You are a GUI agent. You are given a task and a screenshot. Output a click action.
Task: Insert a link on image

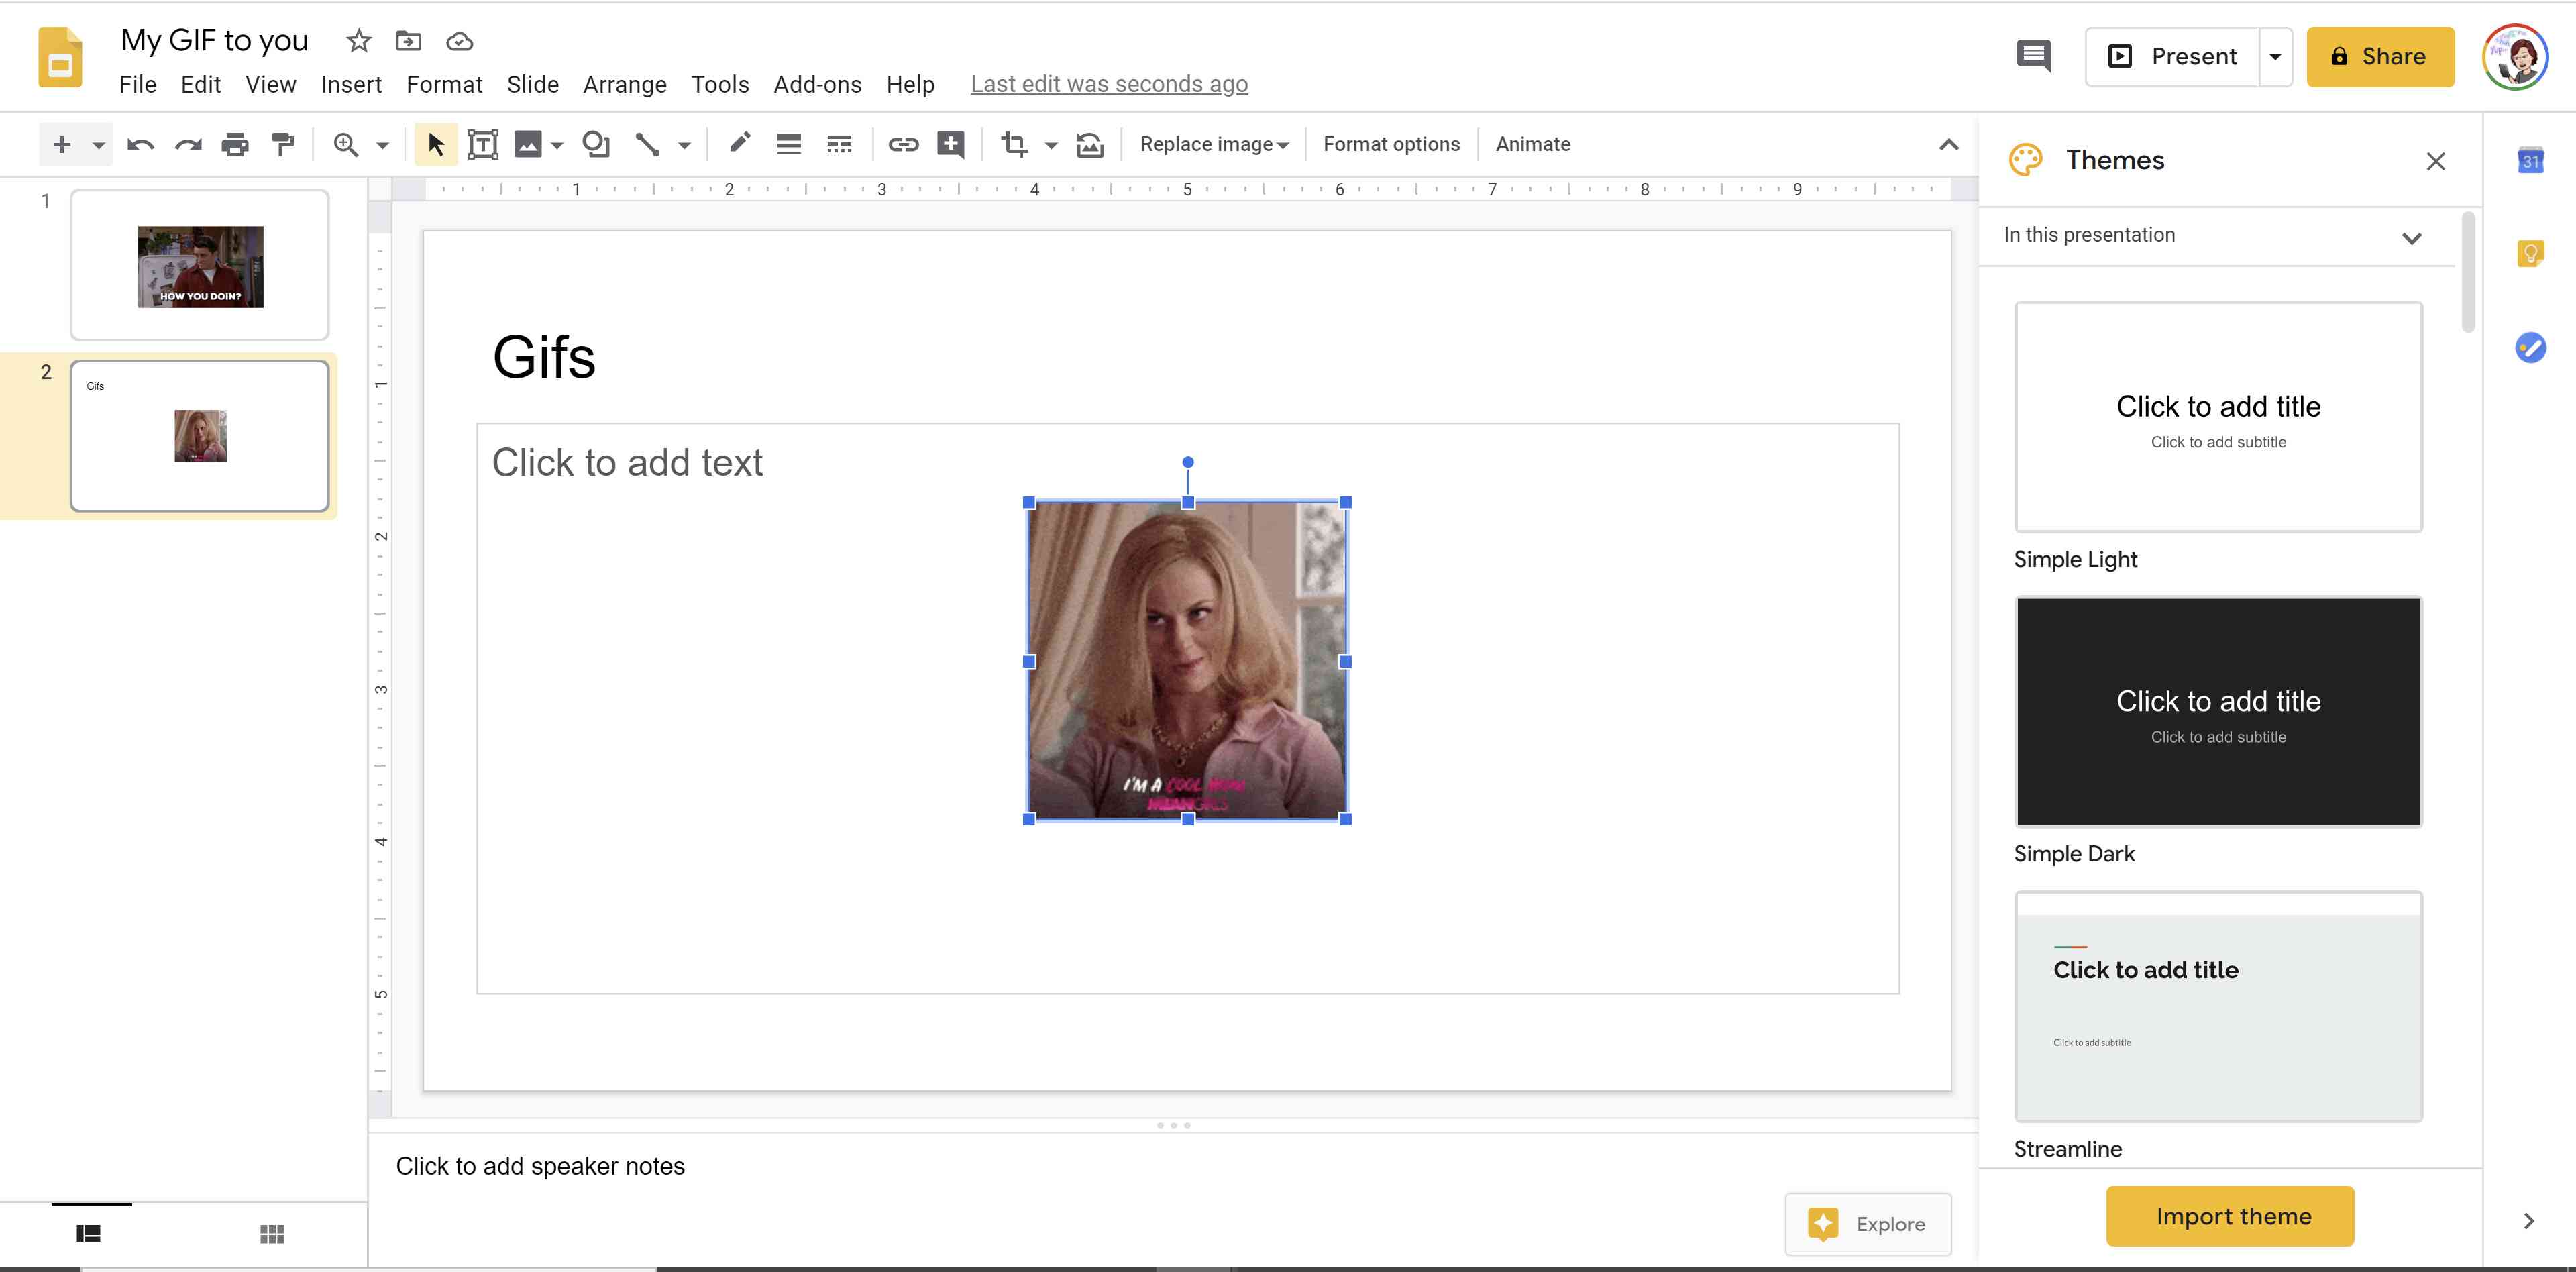click(903, 145)
